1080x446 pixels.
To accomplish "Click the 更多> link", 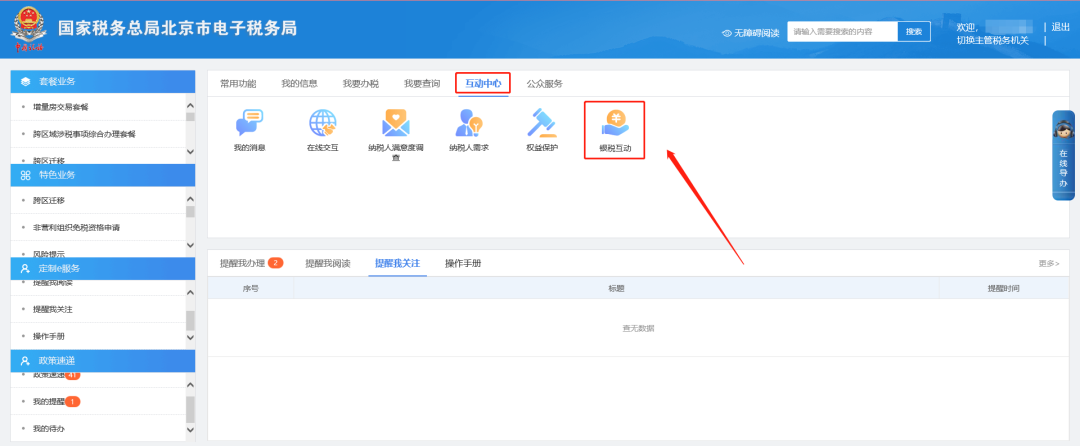I will coord(1049,263).
